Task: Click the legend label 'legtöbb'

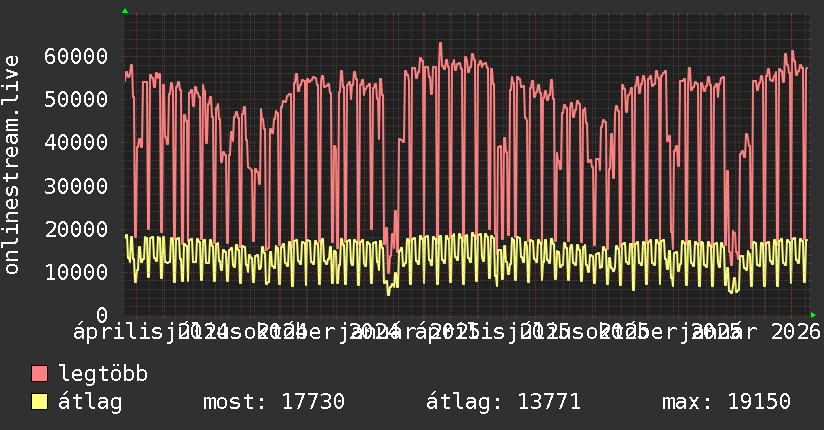Action: pos(103,373)
